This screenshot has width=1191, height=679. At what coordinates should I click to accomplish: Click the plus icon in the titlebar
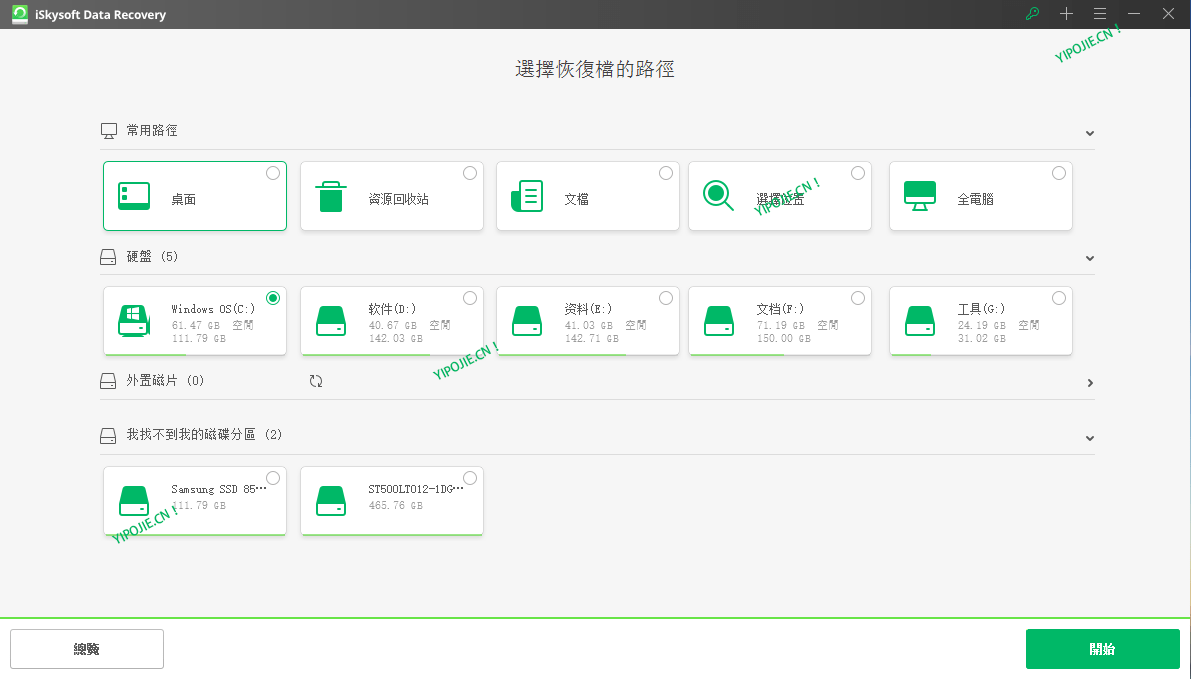click(x=1066, y=14)
